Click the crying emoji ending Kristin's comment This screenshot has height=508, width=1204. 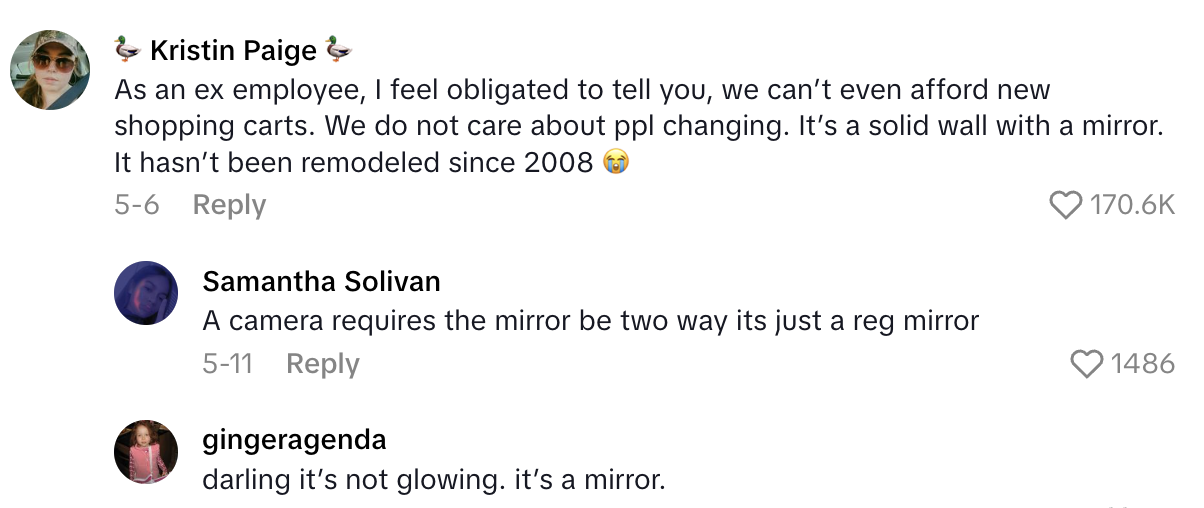tap(617, 162)
